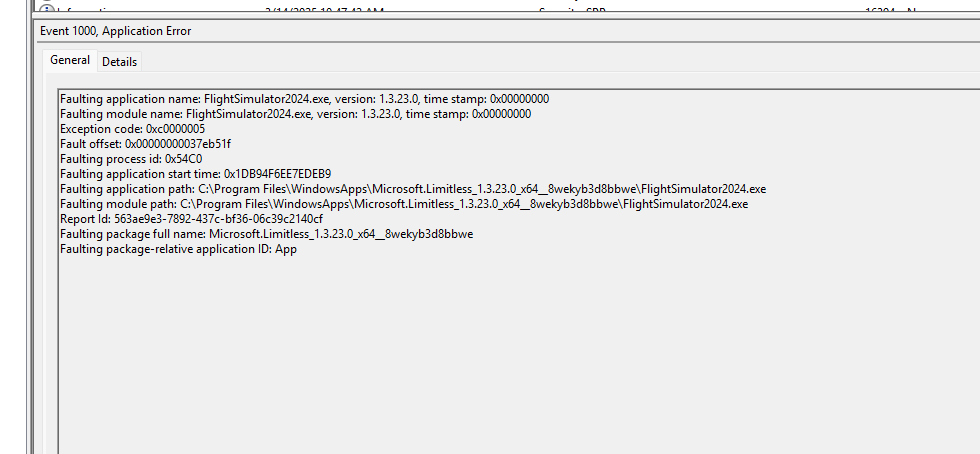Click the Faulting process id 0x54C0 line
This screenshot has width=980, height=454.
131,159
